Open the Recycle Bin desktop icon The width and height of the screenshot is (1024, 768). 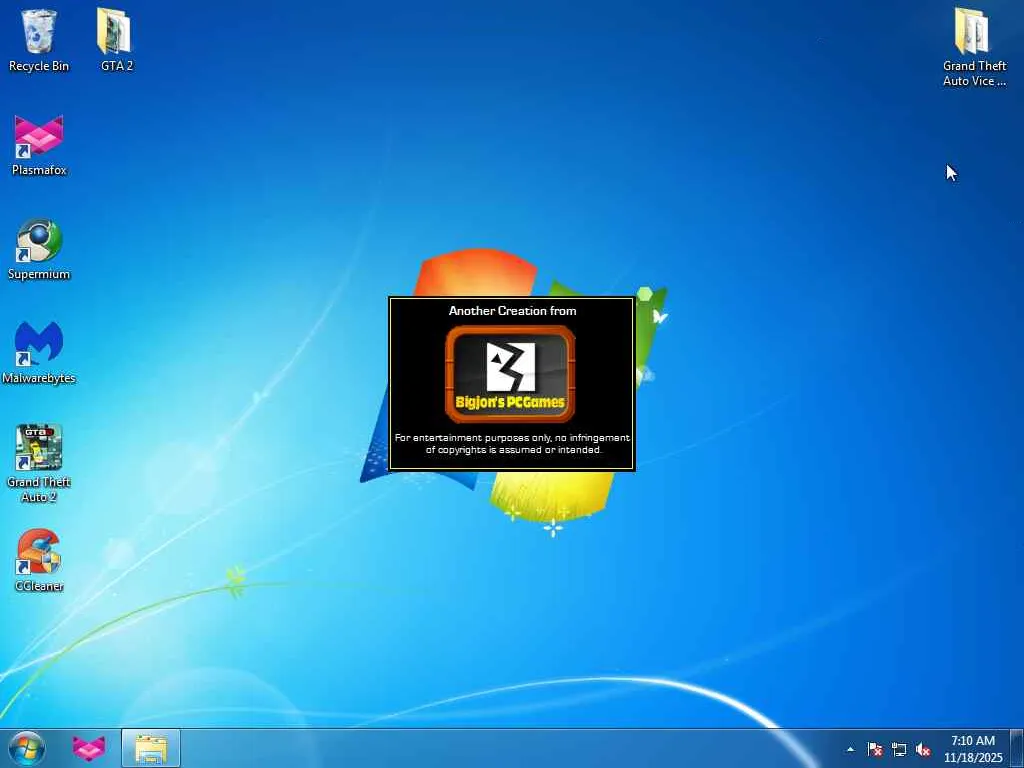[39, 40]
